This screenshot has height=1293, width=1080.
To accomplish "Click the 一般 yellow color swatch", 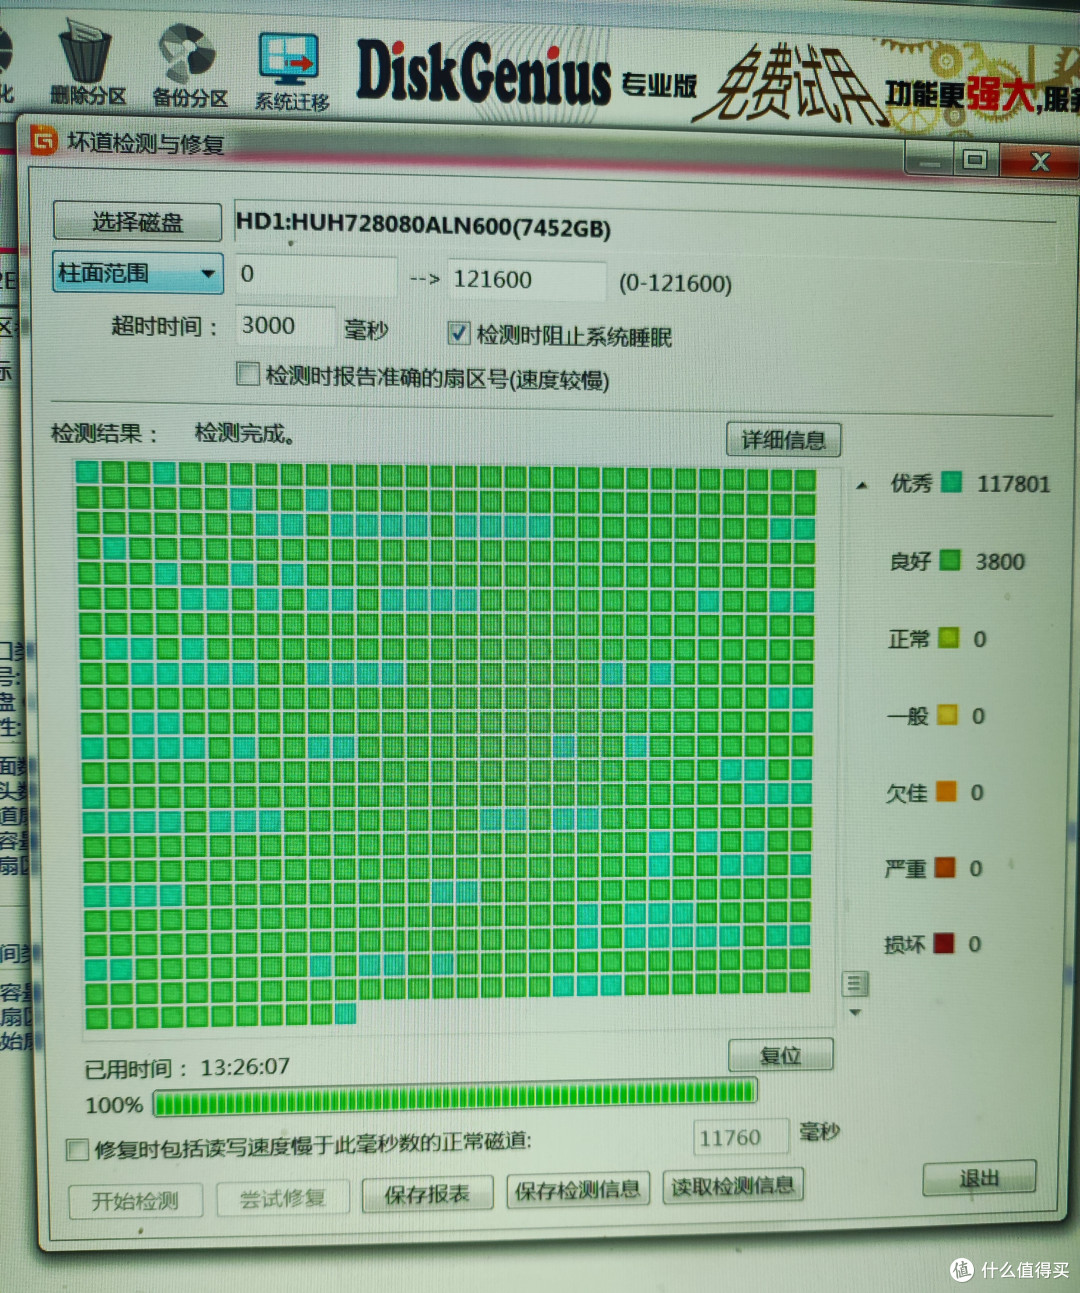I will (947, 715).
